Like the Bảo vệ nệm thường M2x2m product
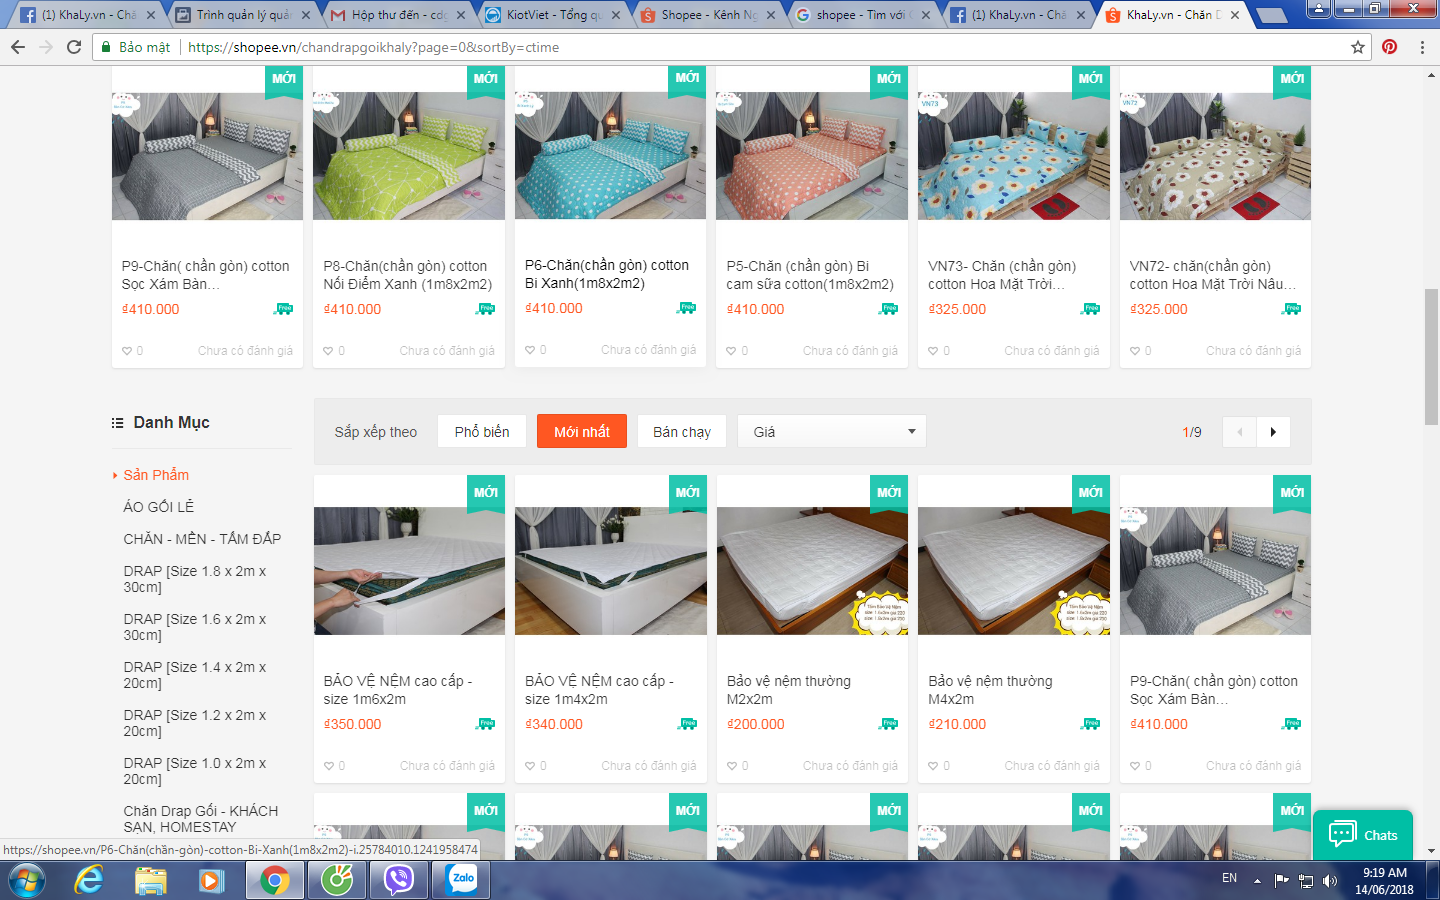 [x=732, y=766]
